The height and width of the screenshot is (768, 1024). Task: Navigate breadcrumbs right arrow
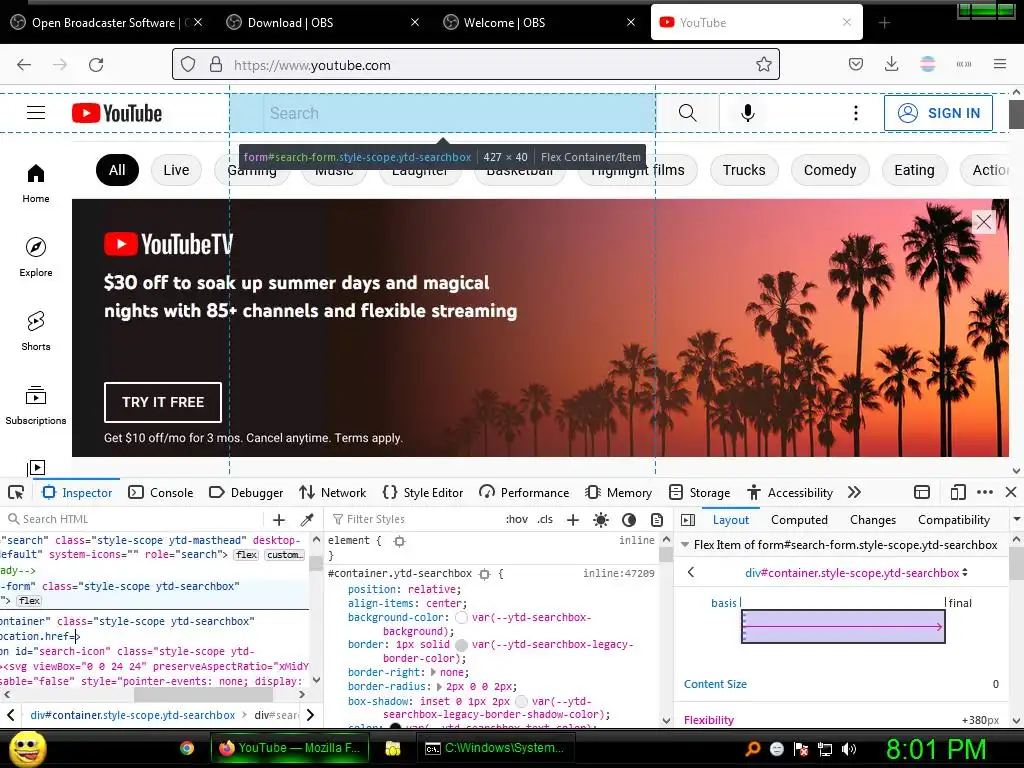[310, 715]
